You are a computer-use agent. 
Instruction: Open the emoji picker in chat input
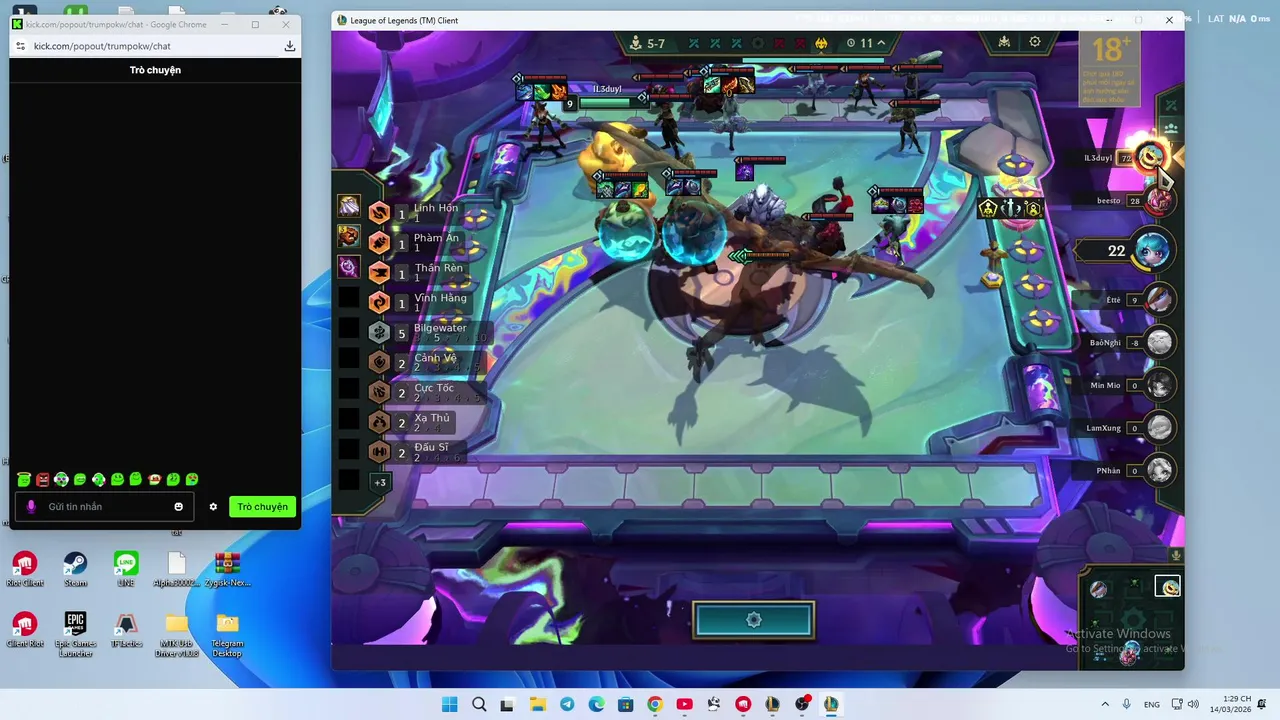(x=179, y=507)
